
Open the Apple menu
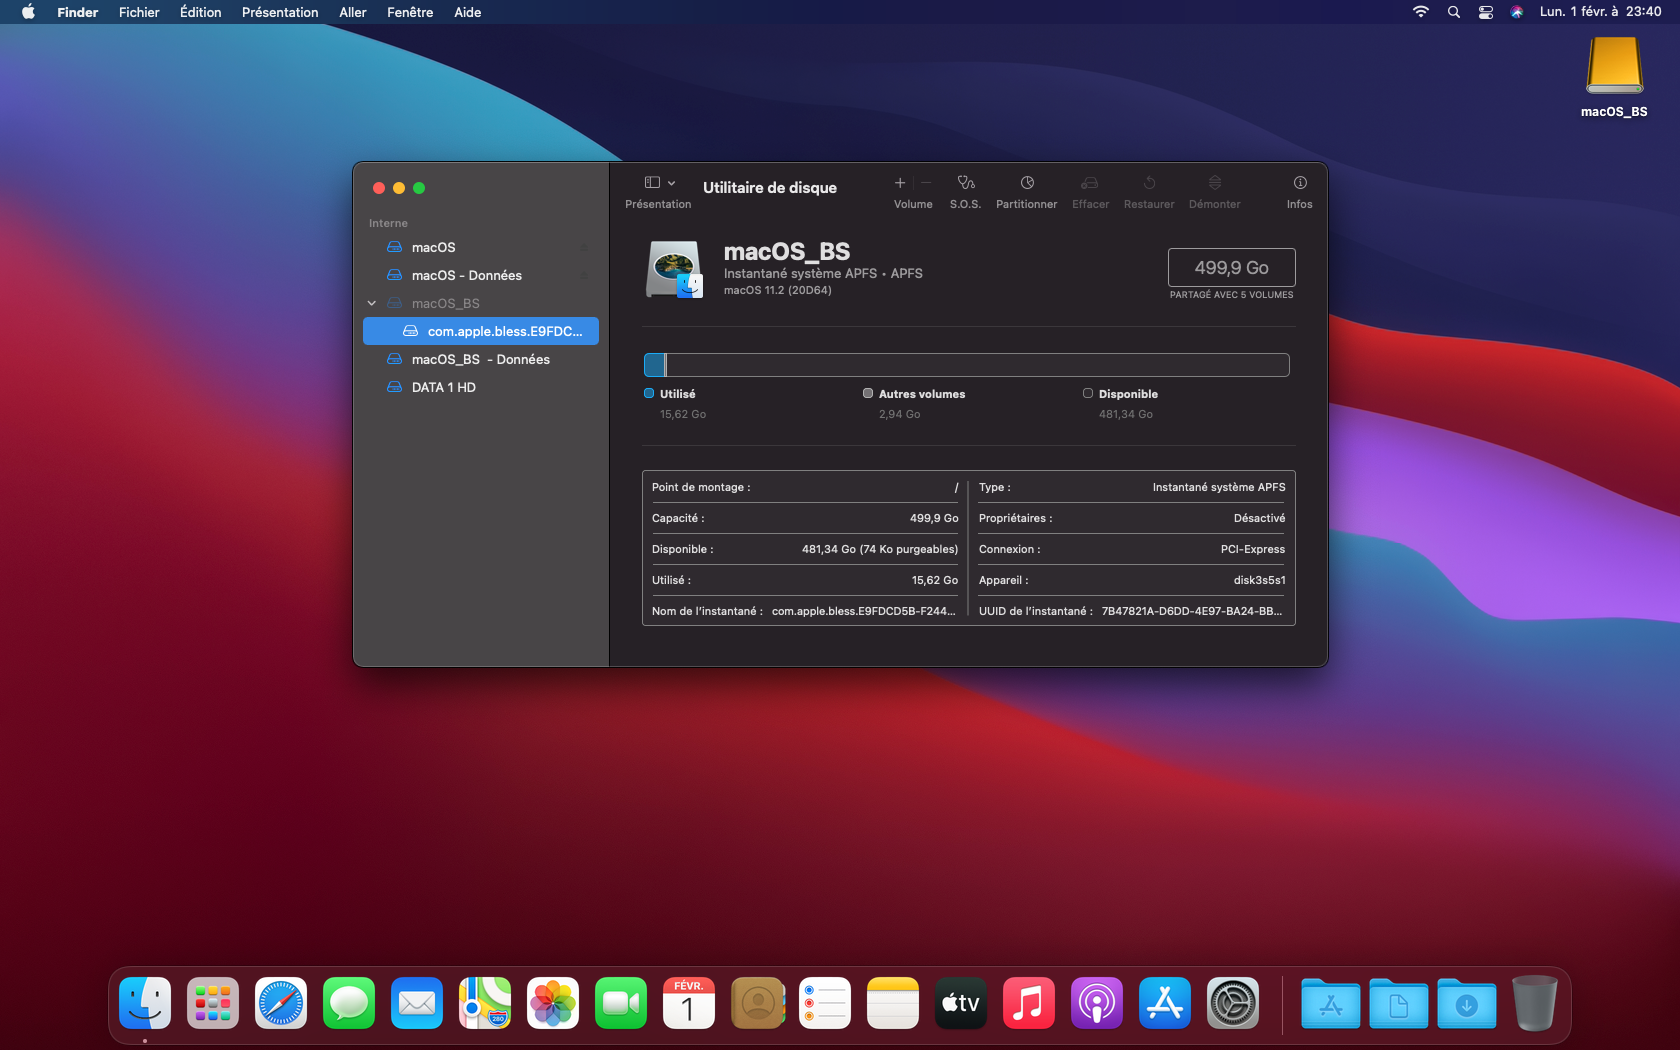[x=28, y=12]
